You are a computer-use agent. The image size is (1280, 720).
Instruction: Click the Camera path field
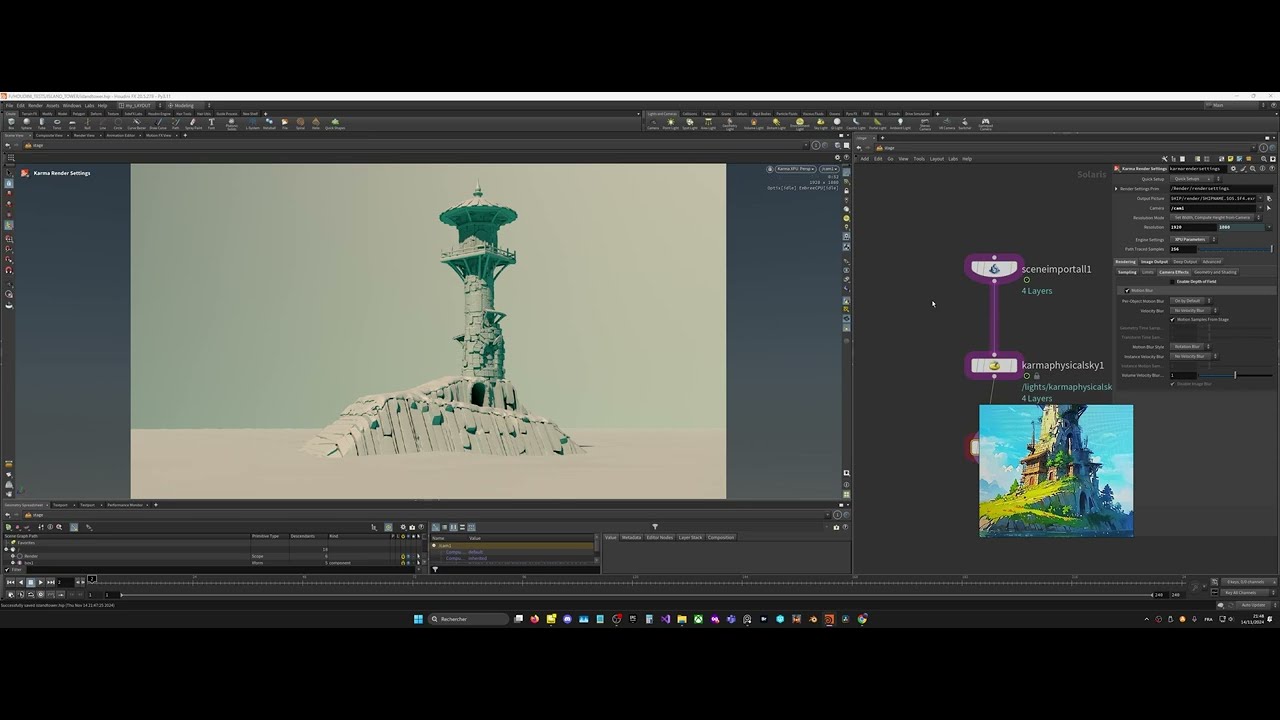pos(1213,208)
